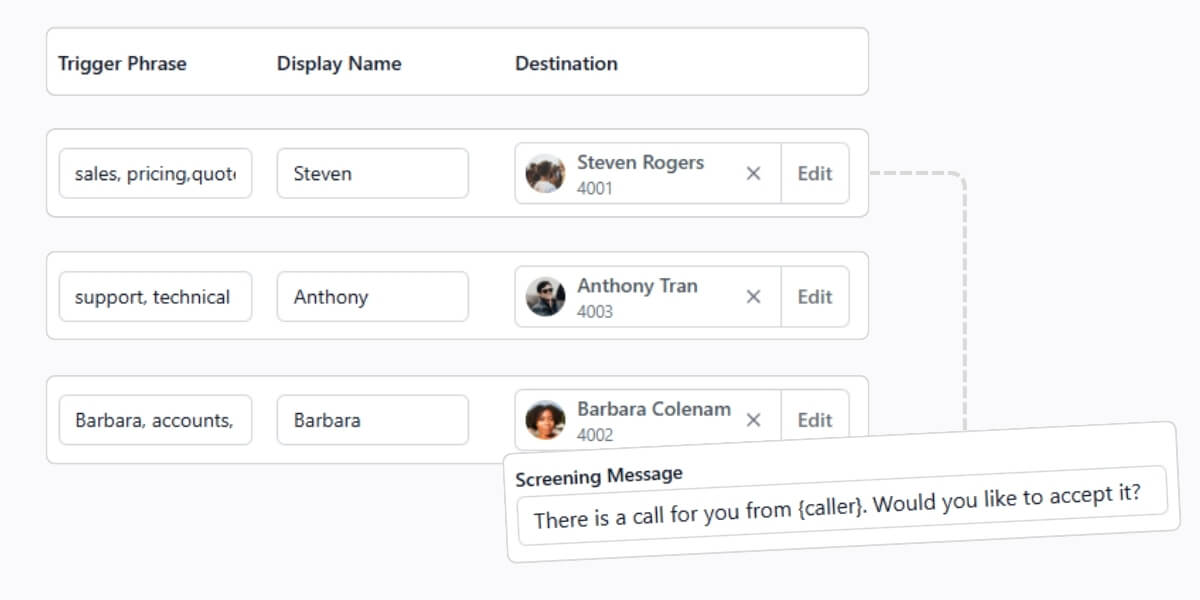
Task: Click Barbara Colenam's avatar photo
Action: tap(545, 420)
